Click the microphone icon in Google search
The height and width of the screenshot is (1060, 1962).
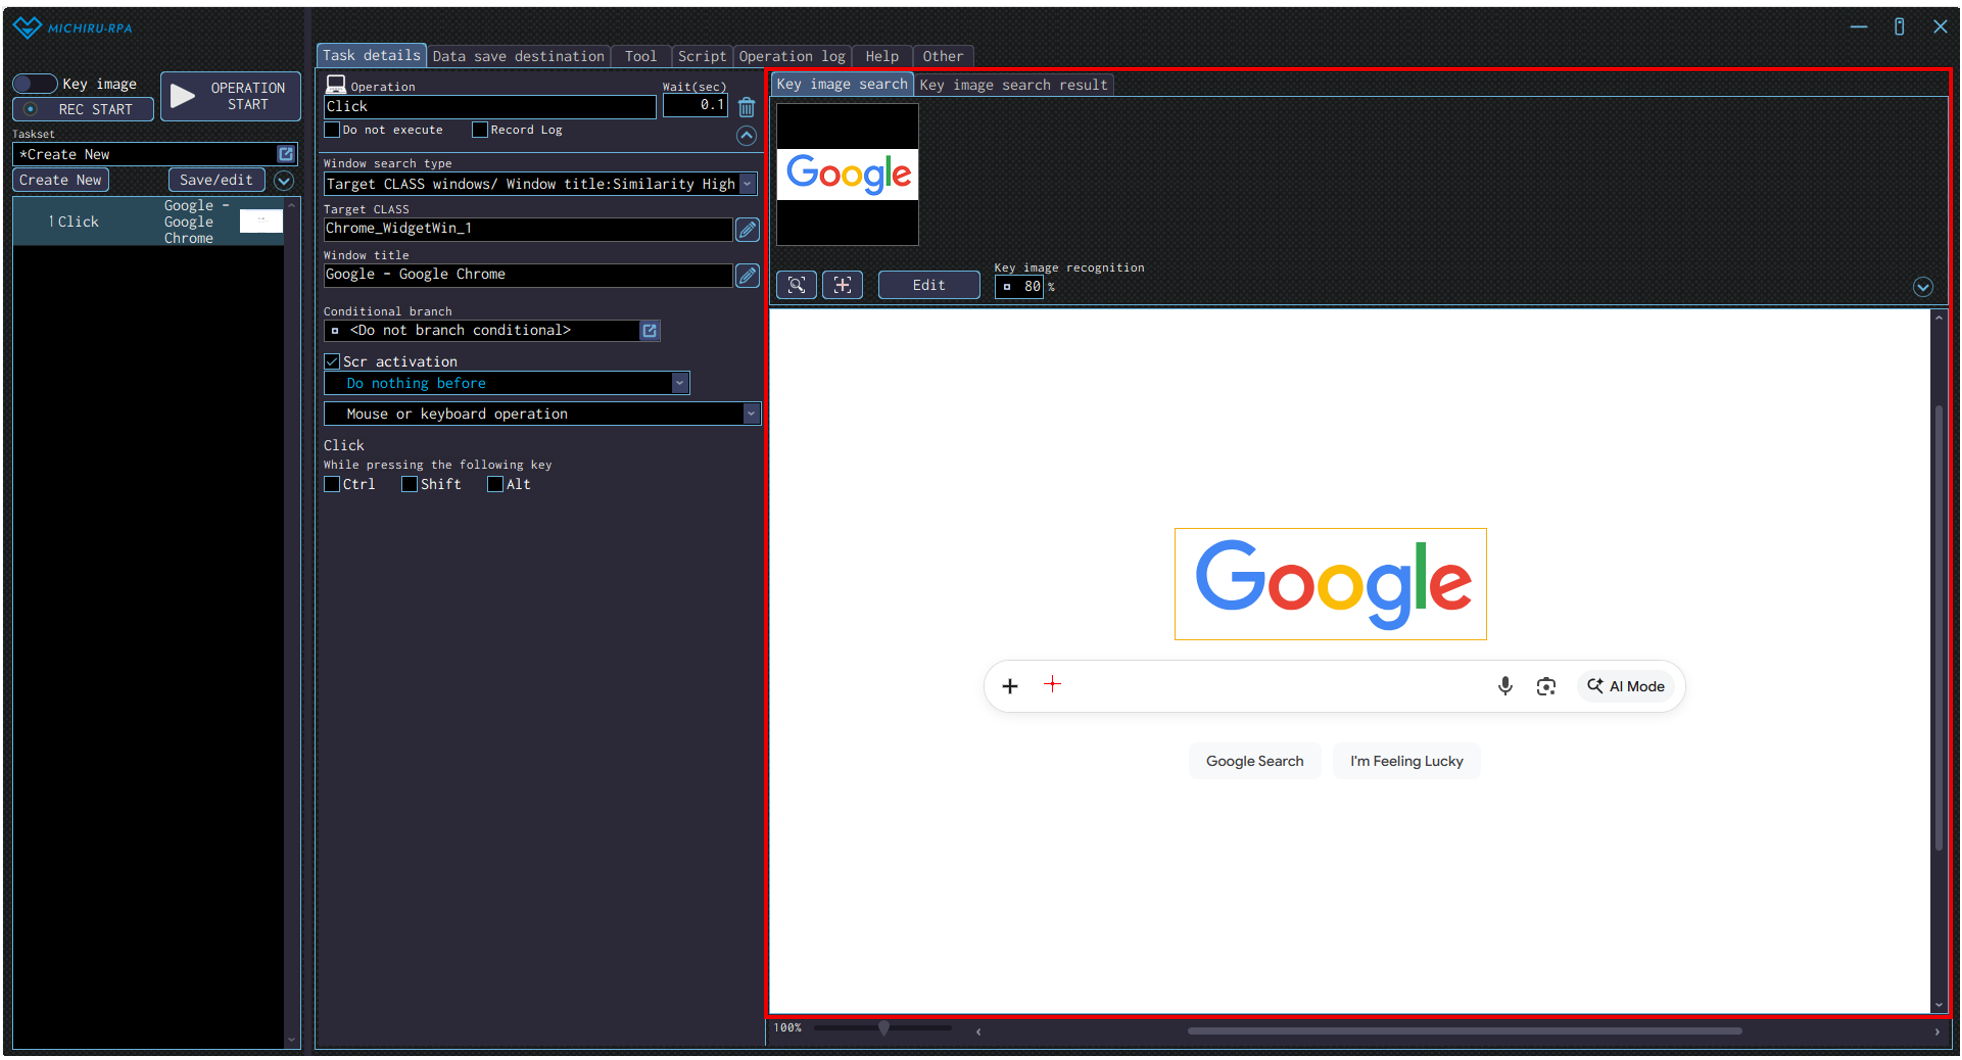click(1504, 686)
